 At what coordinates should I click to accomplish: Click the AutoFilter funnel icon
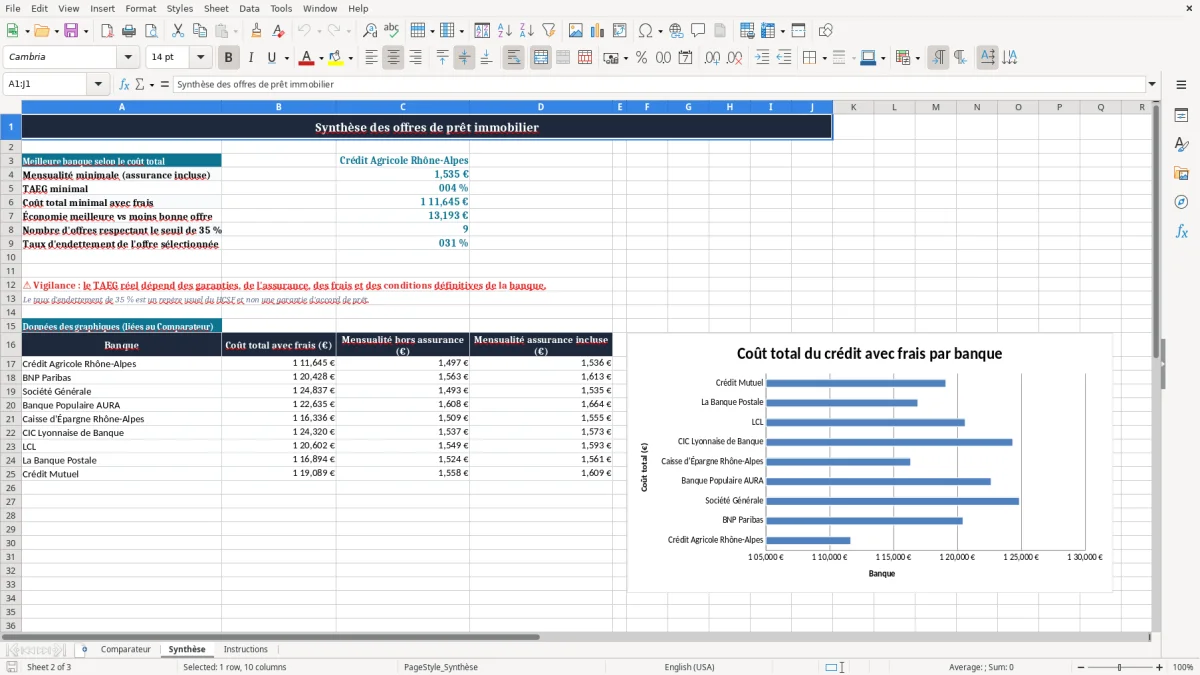coord(548,31)
